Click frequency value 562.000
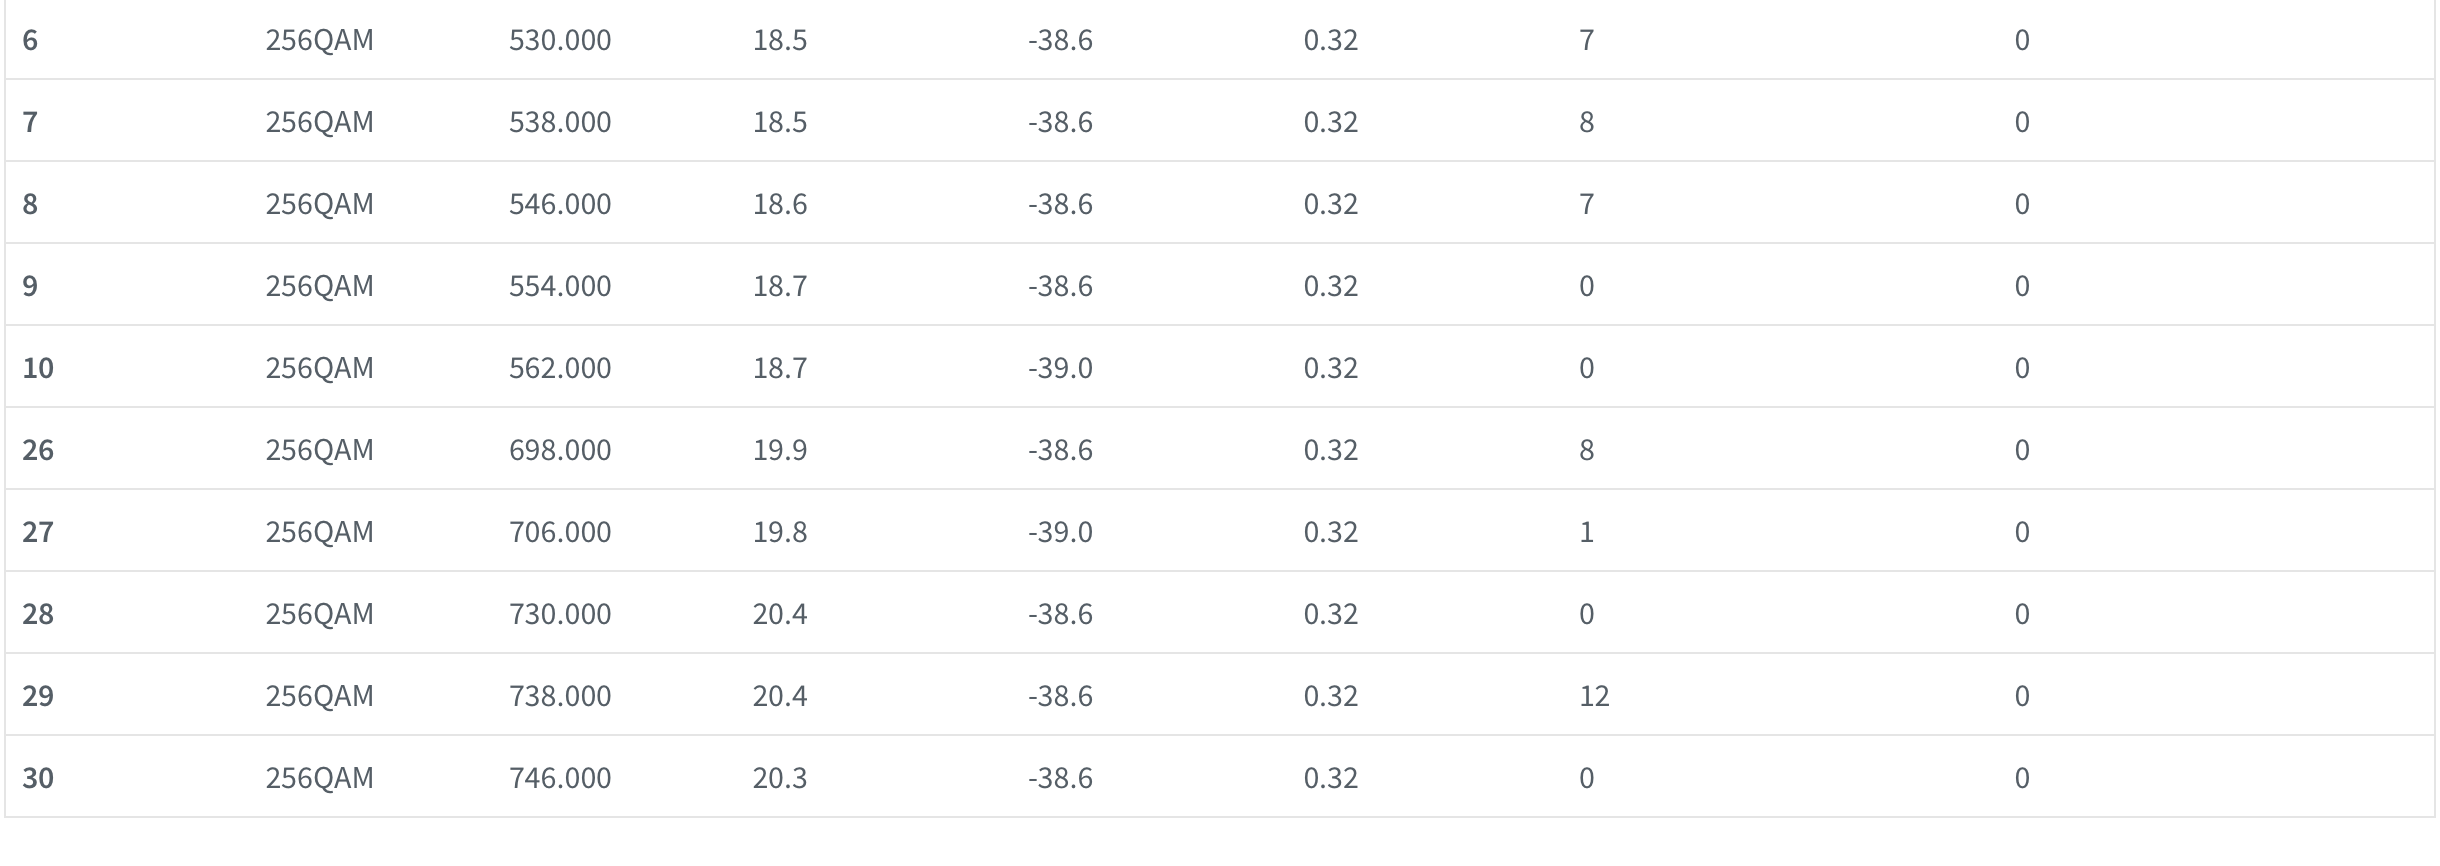Viewport: 2440px width, 866px height. 560,368
